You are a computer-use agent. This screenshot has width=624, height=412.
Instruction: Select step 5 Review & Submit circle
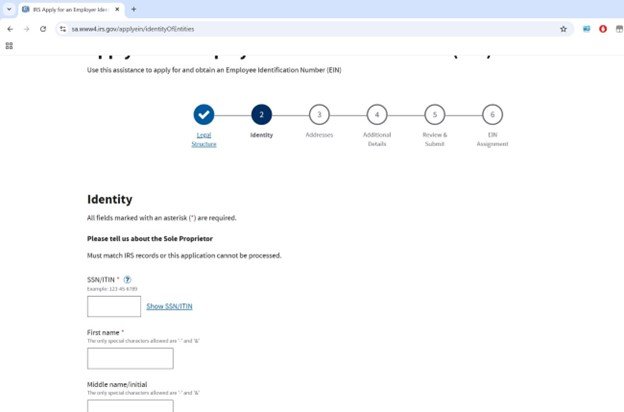tap(434, 114)
